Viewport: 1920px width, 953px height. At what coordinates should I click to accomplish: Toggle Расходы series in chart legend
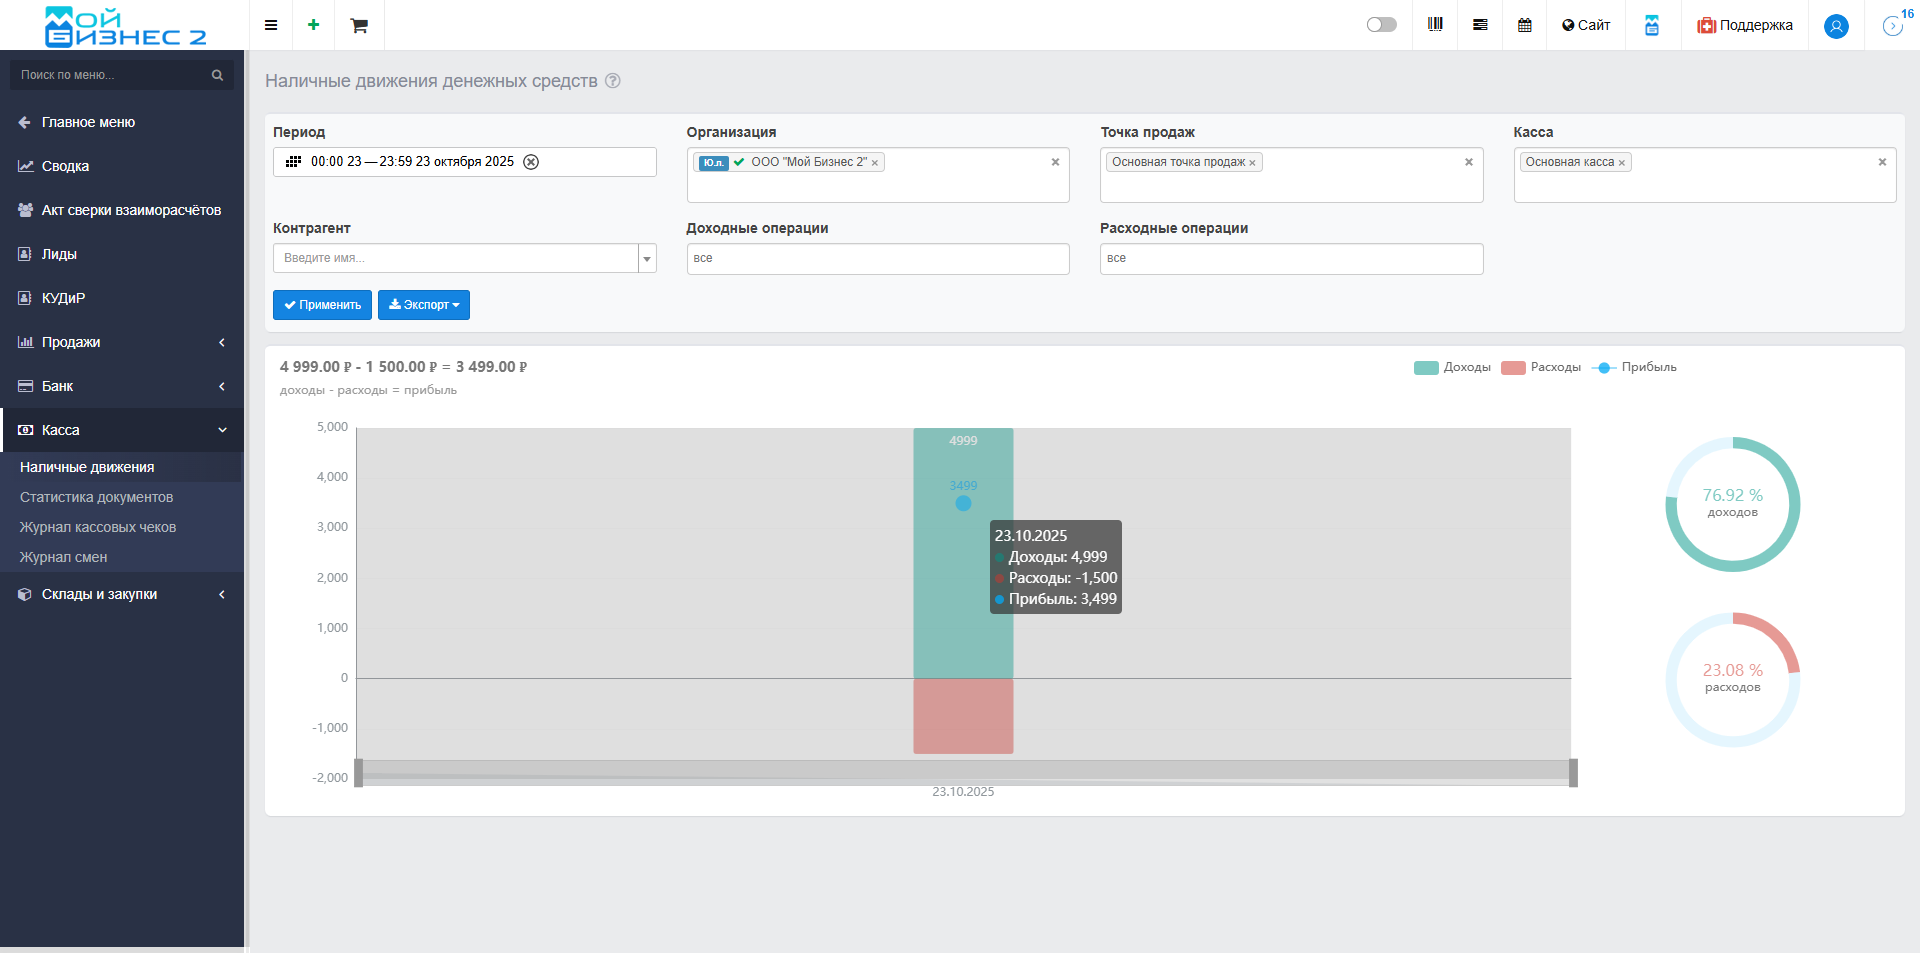(x=1541, y=368)
